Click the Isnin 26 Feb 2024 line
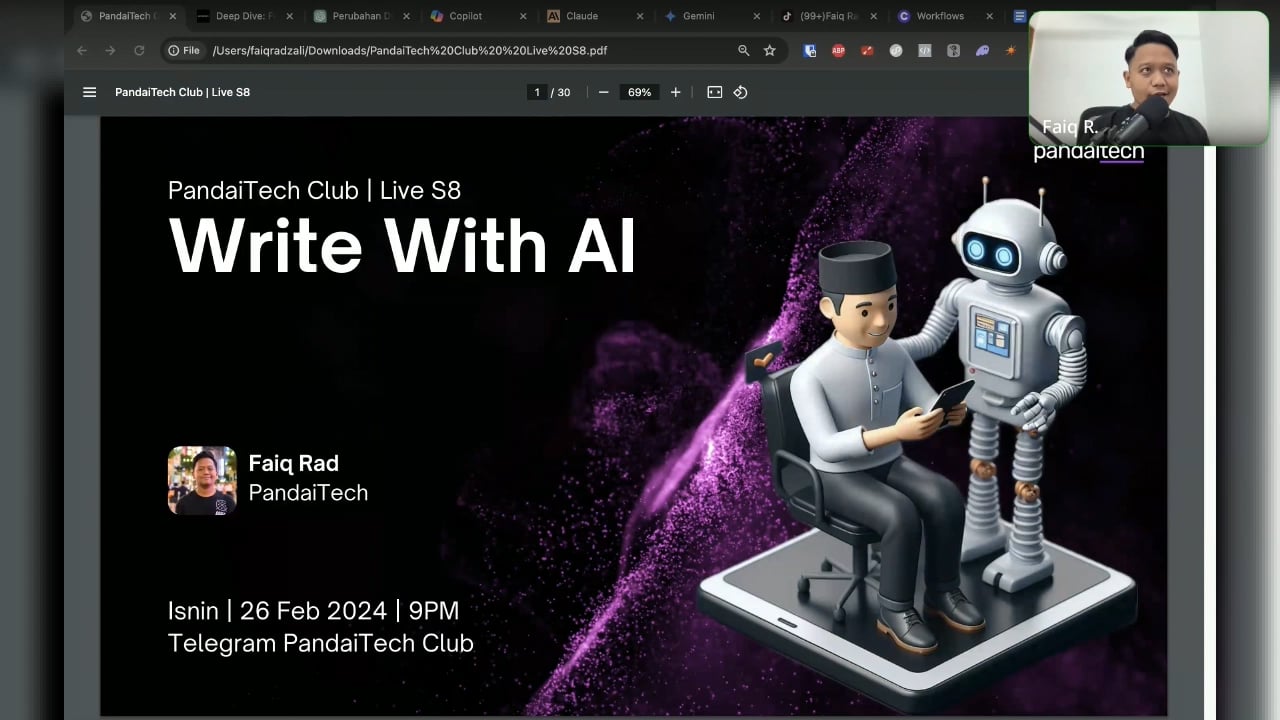This screenshot has height=720, width=1280. point(313,610)
